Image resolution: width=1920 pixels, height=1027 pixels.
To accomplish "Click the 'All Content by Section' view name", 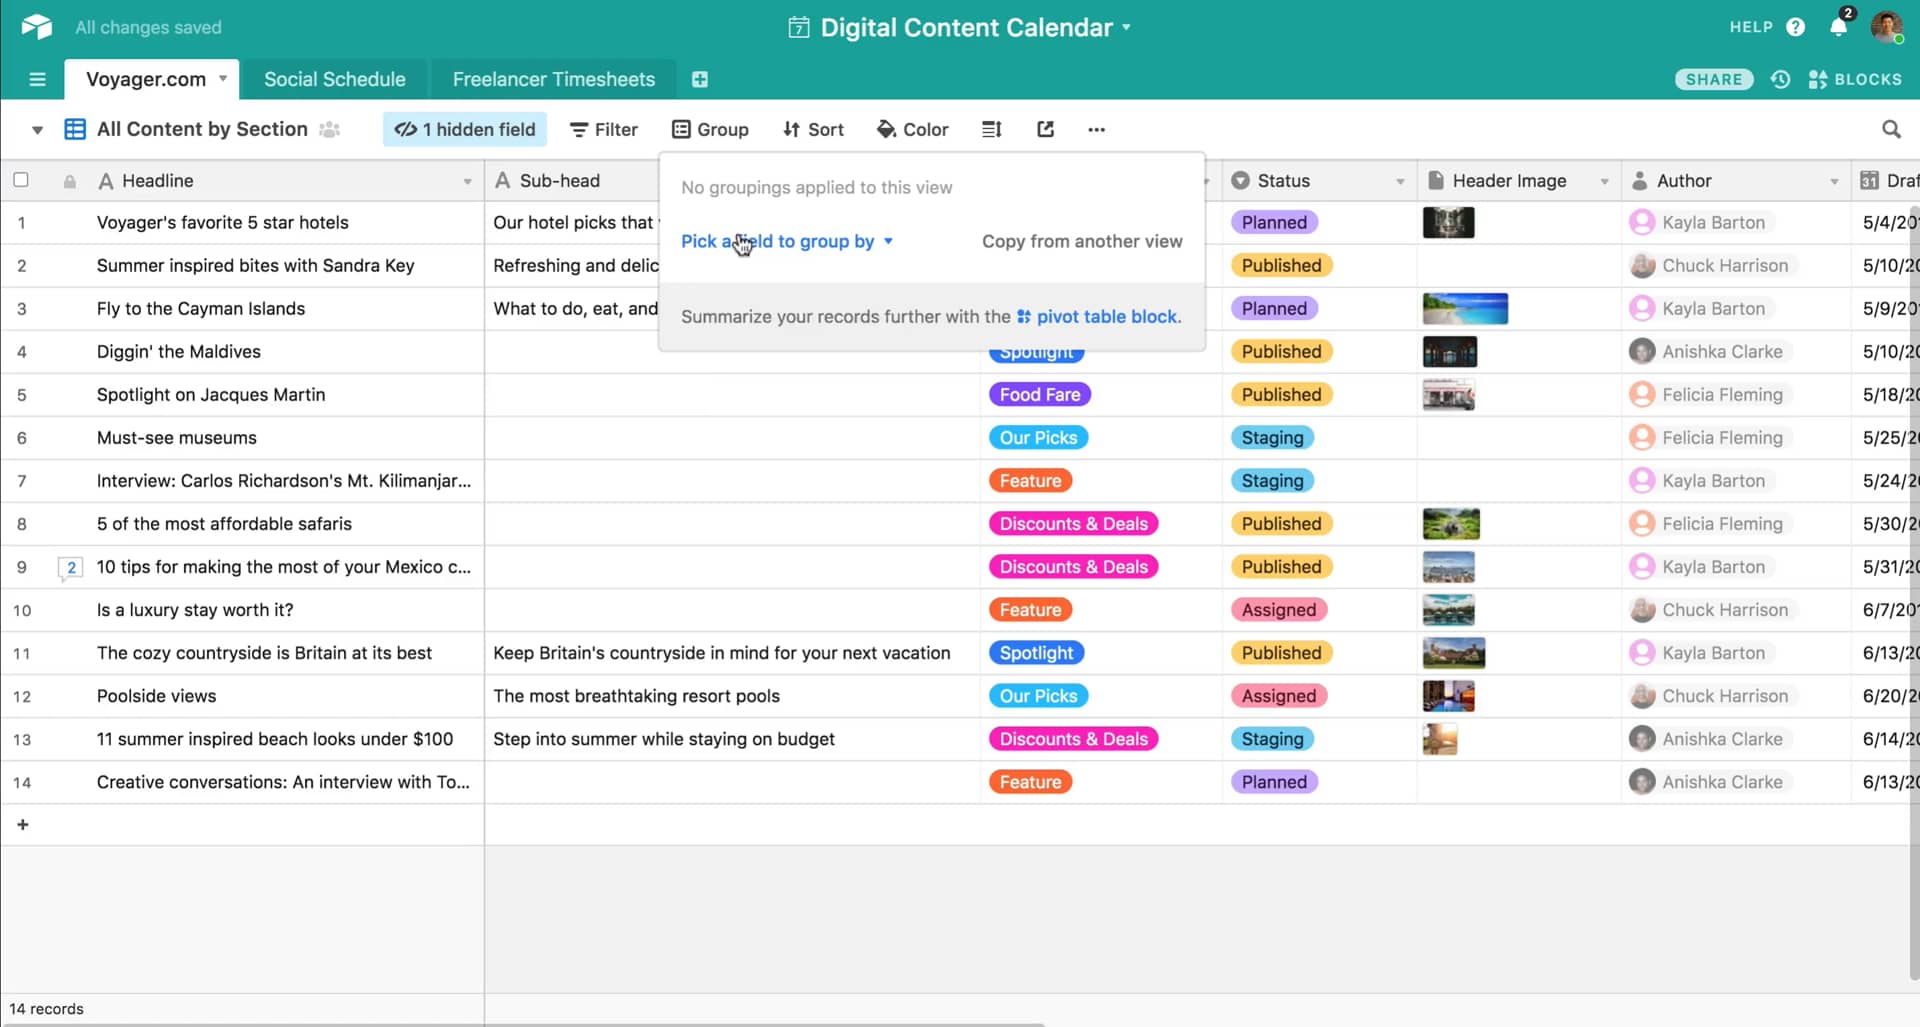I will [202, 129].
